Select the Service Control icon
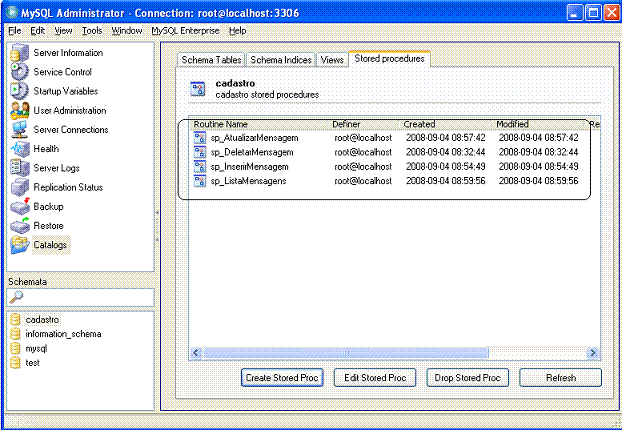The height and width of the screenshot is (430, 622). click(19, 72)
